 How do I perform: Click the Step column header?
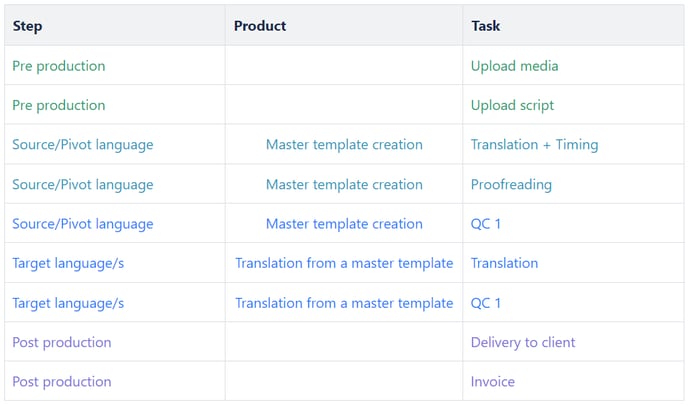pos(28,26)
